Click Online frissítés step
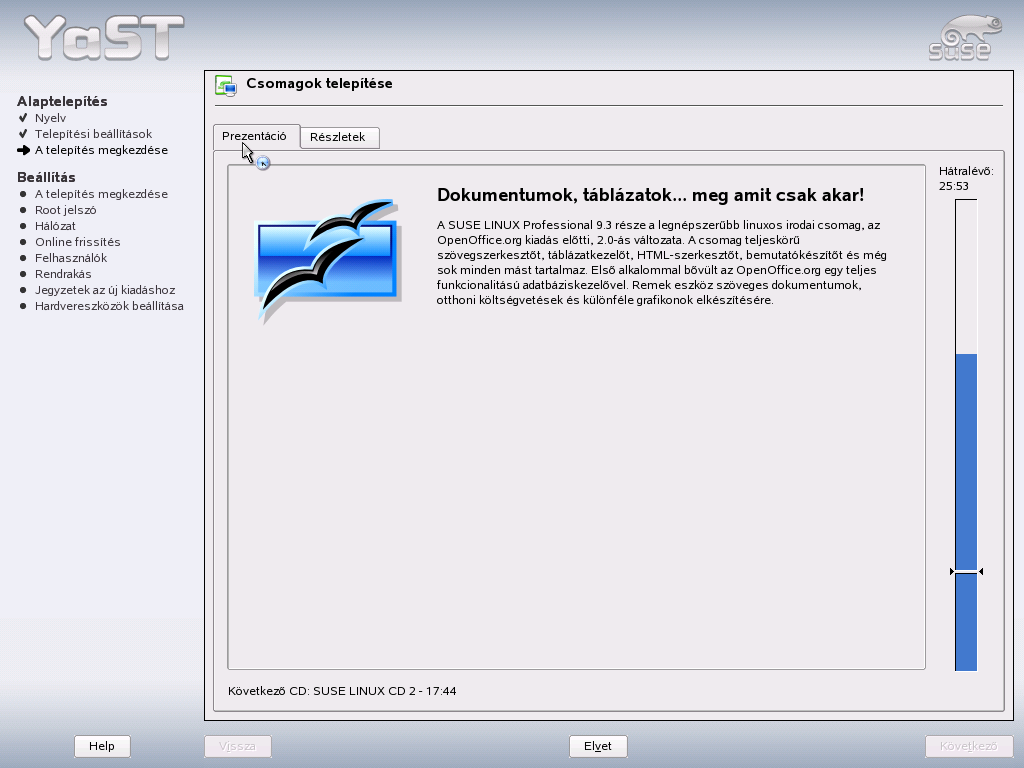Image resolution: width=1024 pixels, height=768 pixels. click(78, 242)
